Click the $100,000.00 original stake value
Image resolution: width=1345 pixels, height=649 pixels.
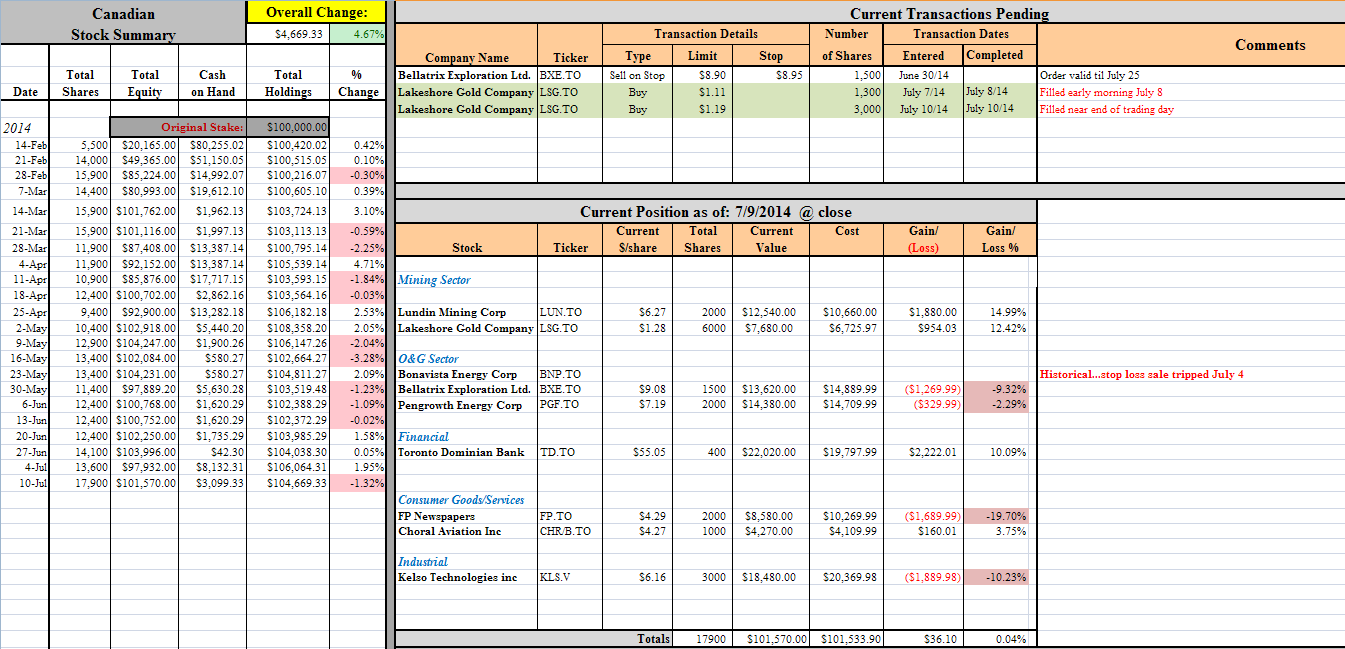[x=287, y=127]
